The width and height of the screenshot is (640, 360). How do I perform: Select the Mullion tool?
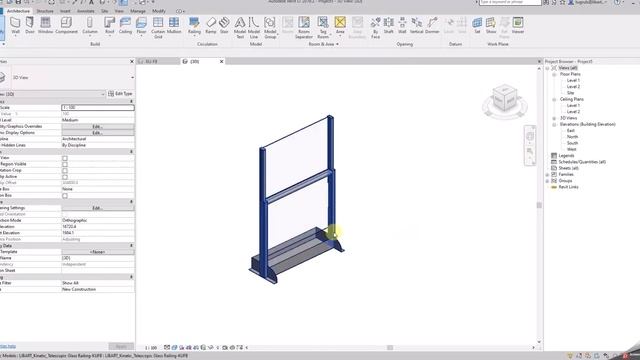(x=174, y=25)
